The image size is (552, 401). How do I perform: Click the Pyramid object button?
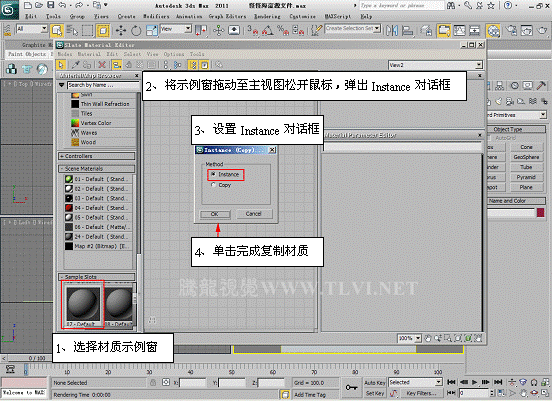526,177
